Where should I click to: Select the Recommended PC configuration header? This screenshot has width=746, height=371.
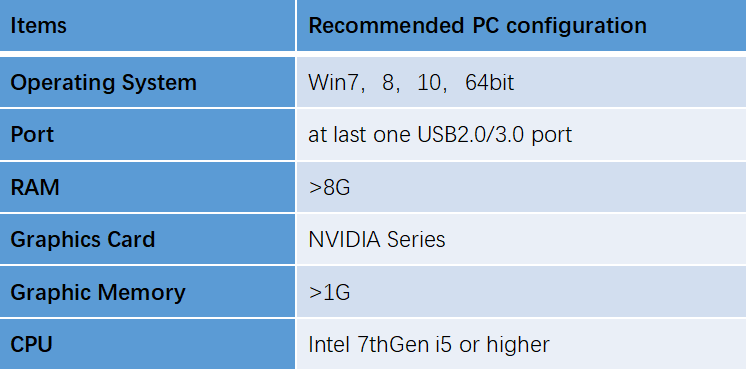click(x=521, y=25)
